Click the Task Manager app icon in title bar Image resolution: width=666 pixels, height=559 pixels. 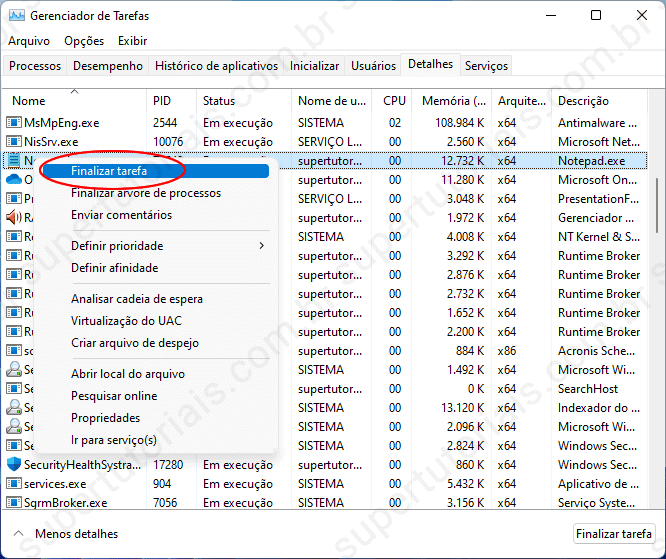pos(16,16)
